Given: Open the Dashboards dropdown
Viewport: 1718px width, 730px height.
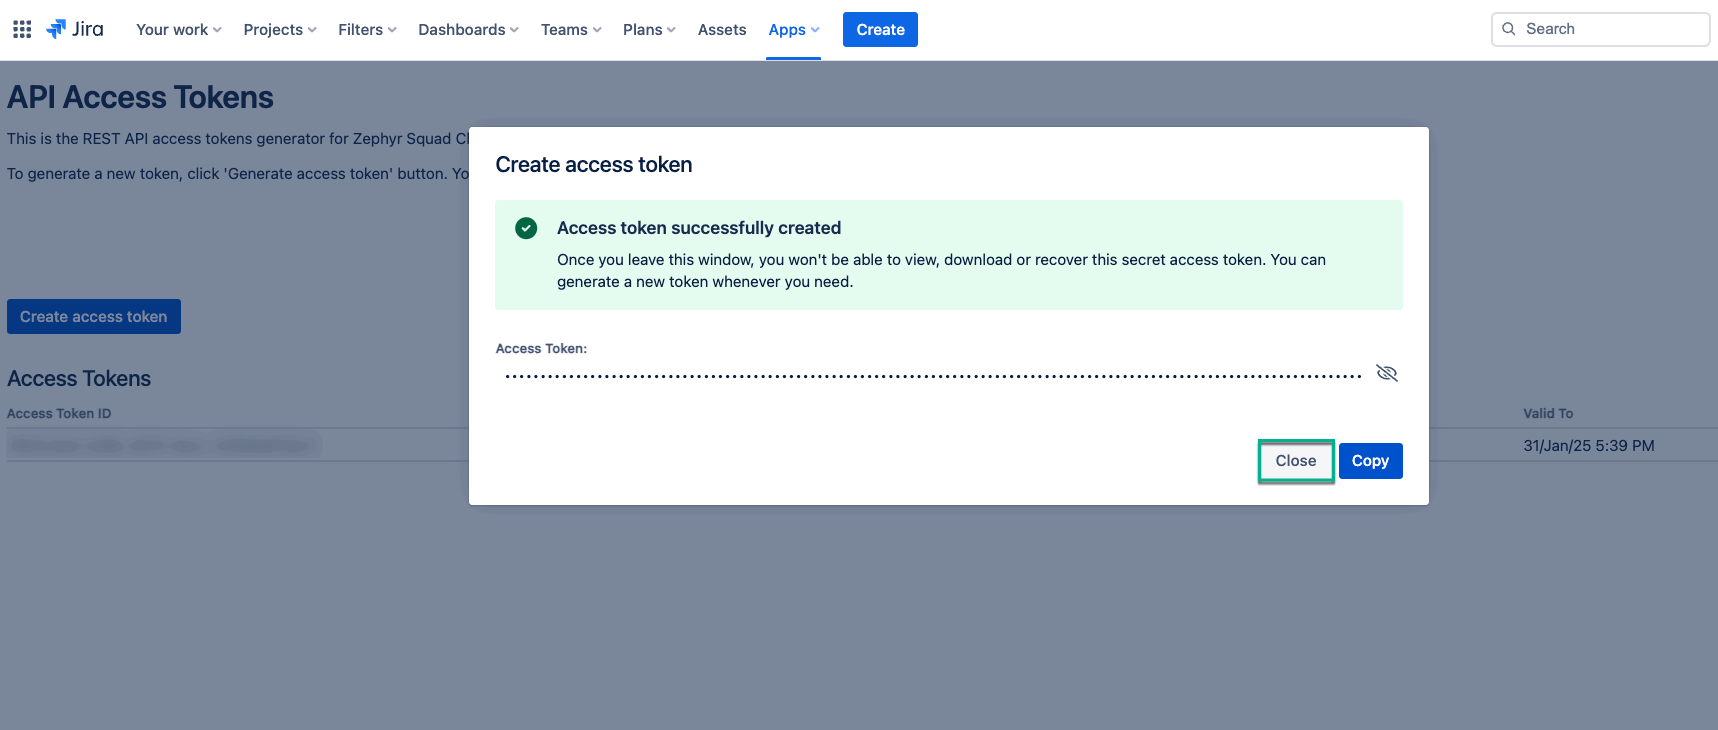Looking at the screenshot, I should pos(467,29).
